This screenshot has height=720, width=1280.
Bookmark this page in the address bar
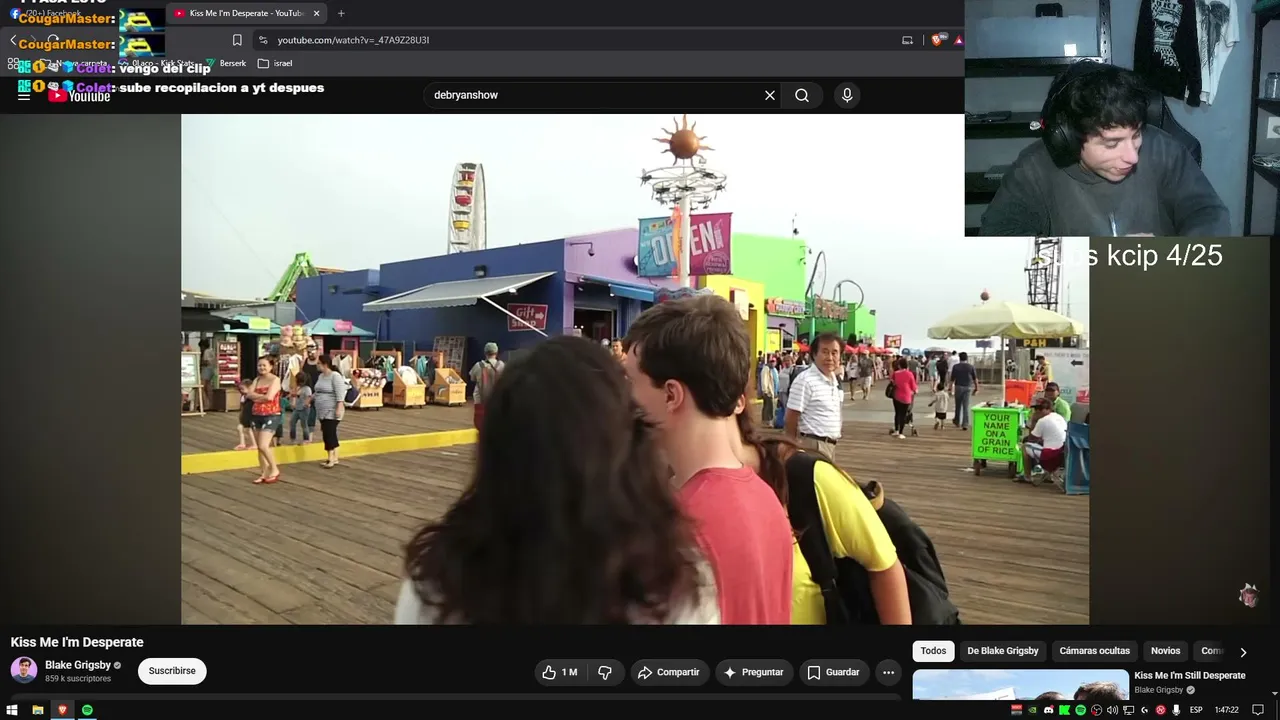237,40
